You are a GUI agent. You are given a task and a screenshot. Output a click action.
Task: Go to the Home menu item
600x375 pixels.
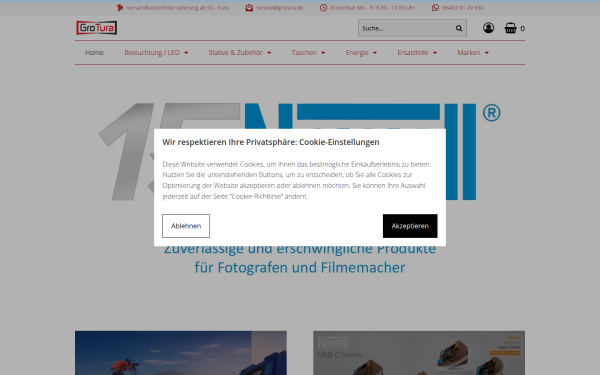tap(95, 52)
